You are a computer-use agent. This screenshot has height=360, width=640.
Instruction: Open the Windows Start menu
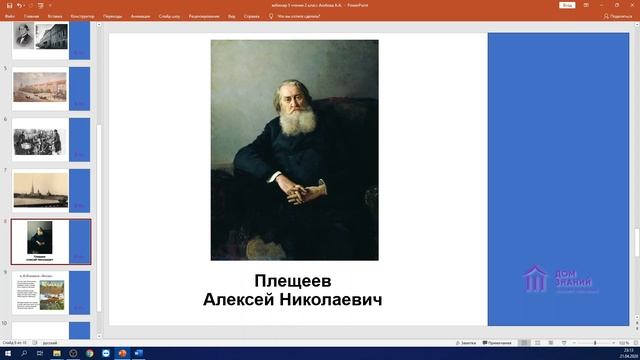(x=8, y=353)
